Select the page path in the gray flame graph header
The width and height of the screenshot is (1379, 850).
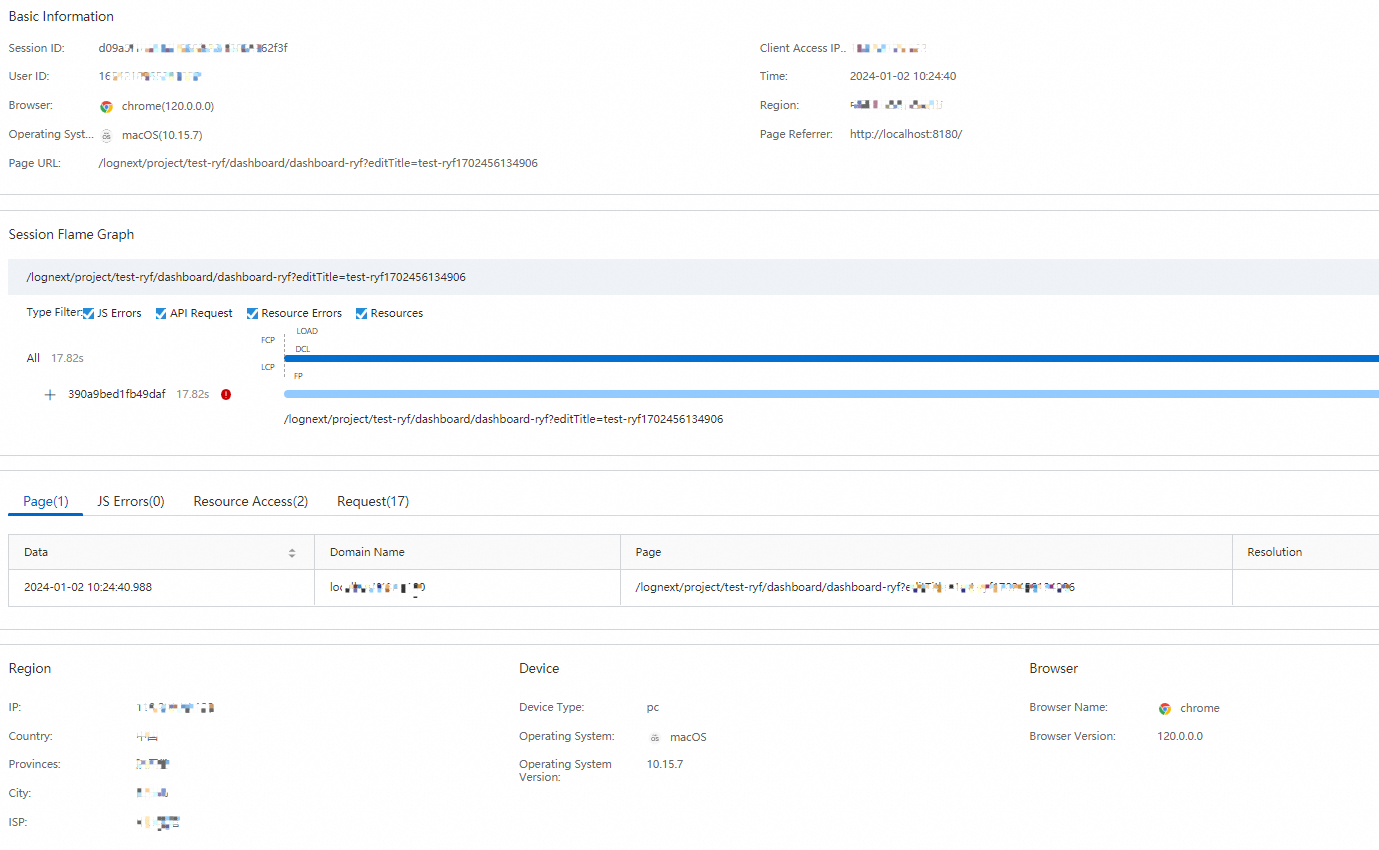pyautogui.click(x=246, y=277)
